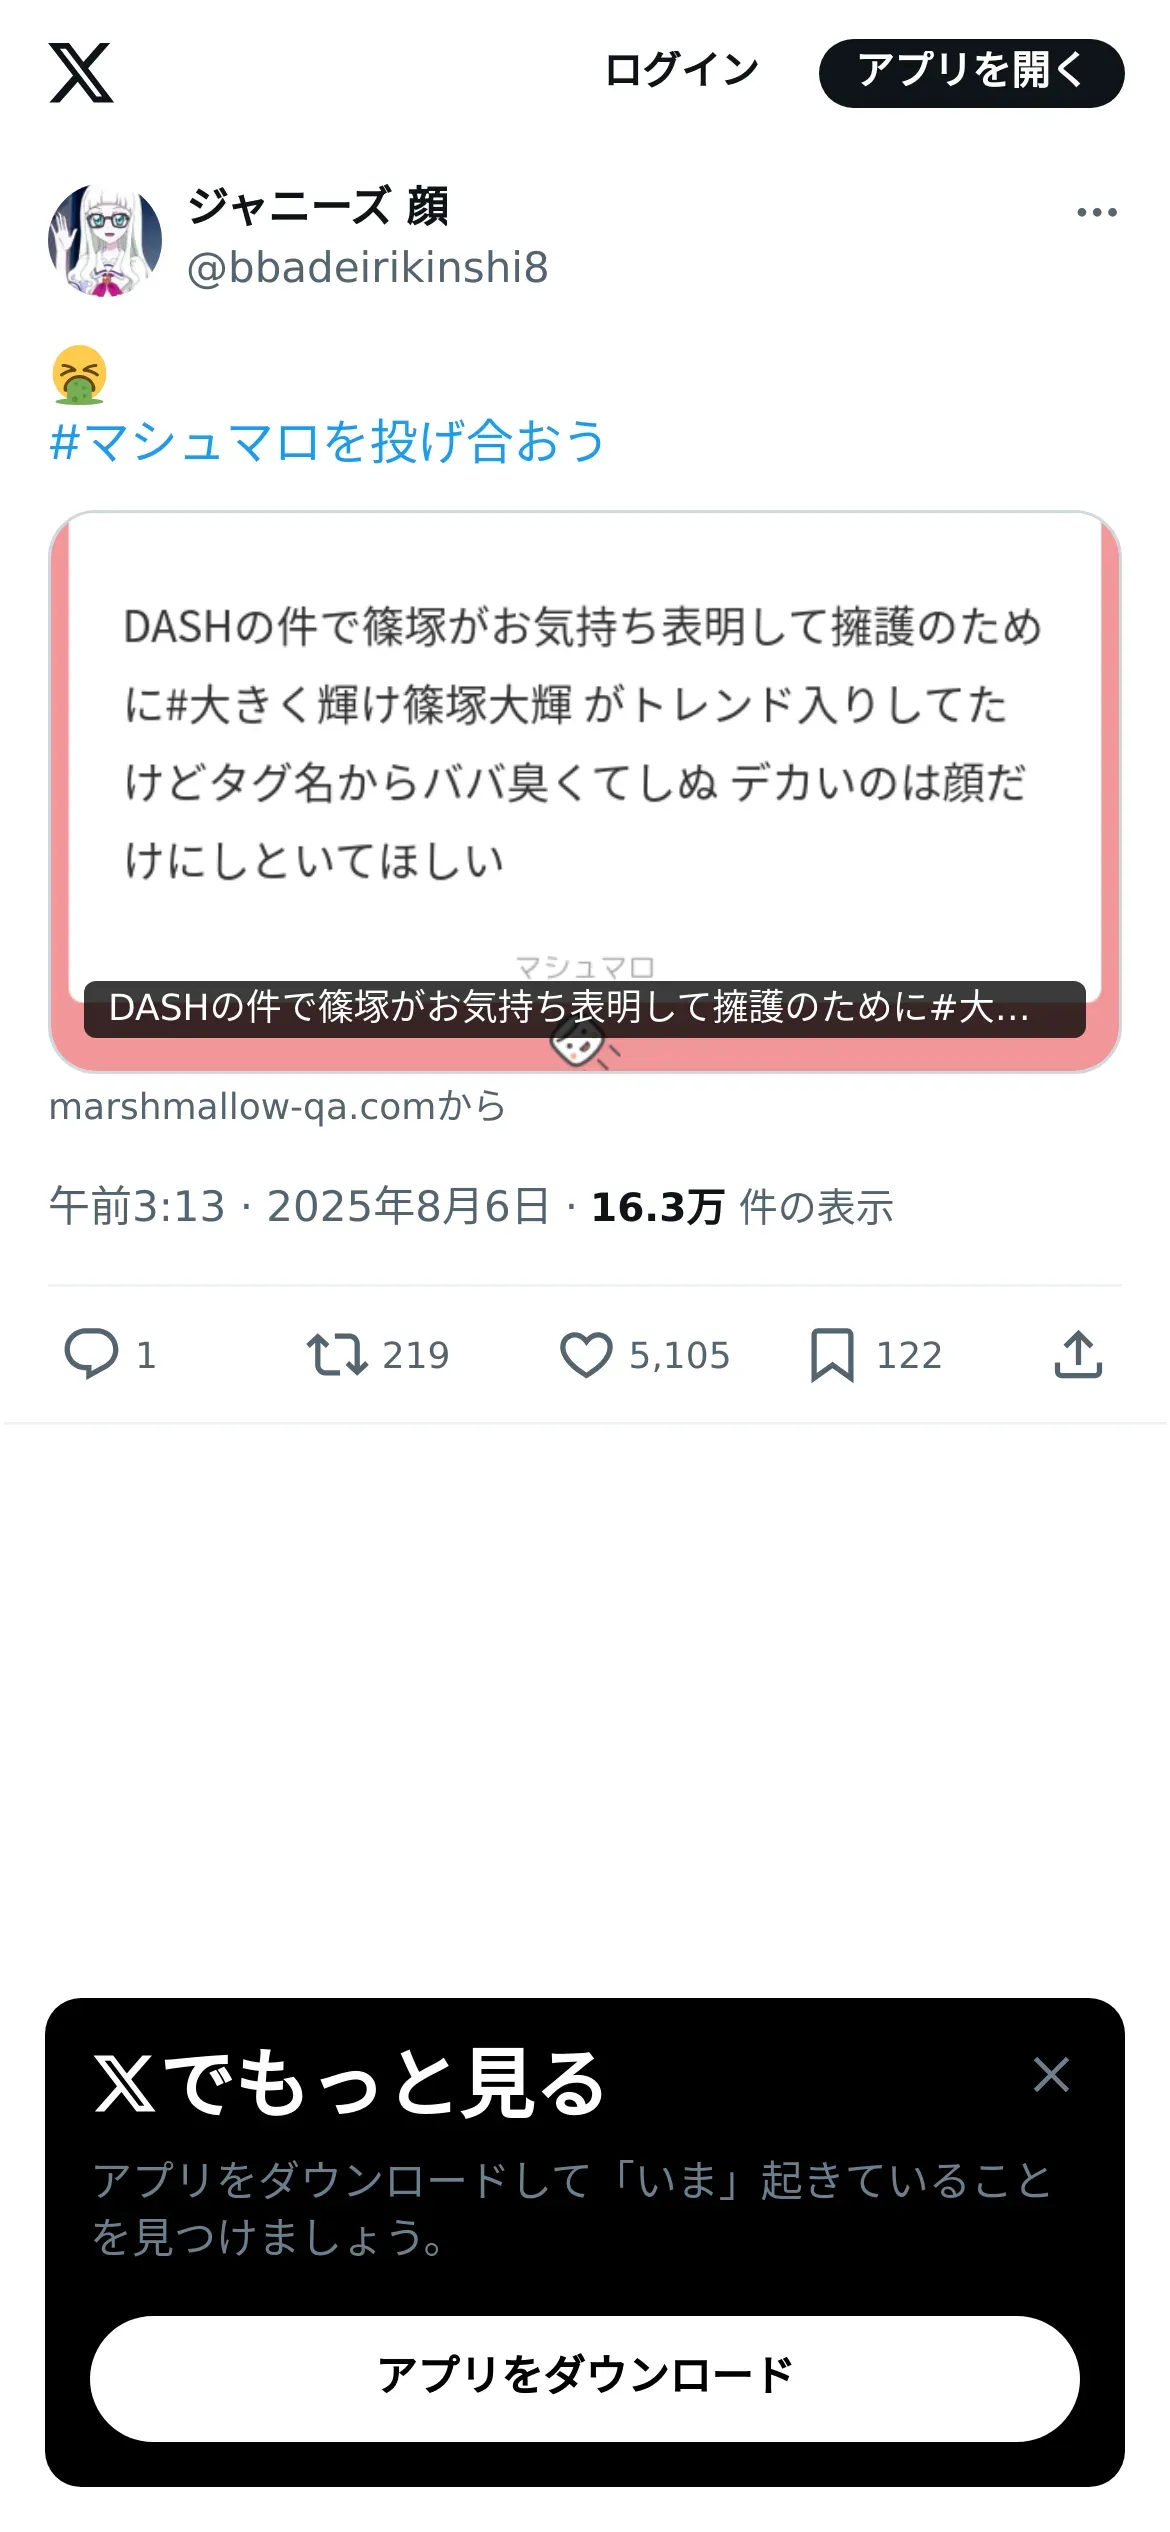Click the share upload icon
This screenshot has width=1170, height=2532.
1078,1355
